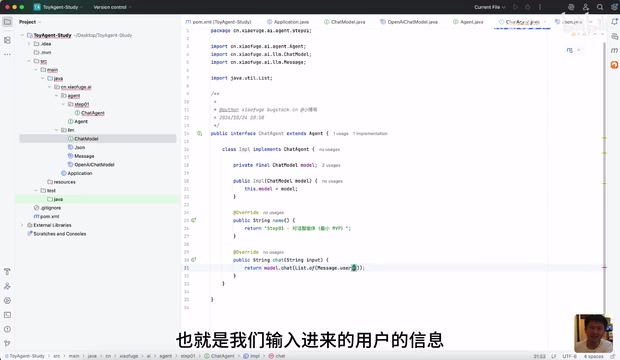The image size is (620, 360).
Task: Switch to the OpenAiChatModel.java tab
Action: coord(409,22)
